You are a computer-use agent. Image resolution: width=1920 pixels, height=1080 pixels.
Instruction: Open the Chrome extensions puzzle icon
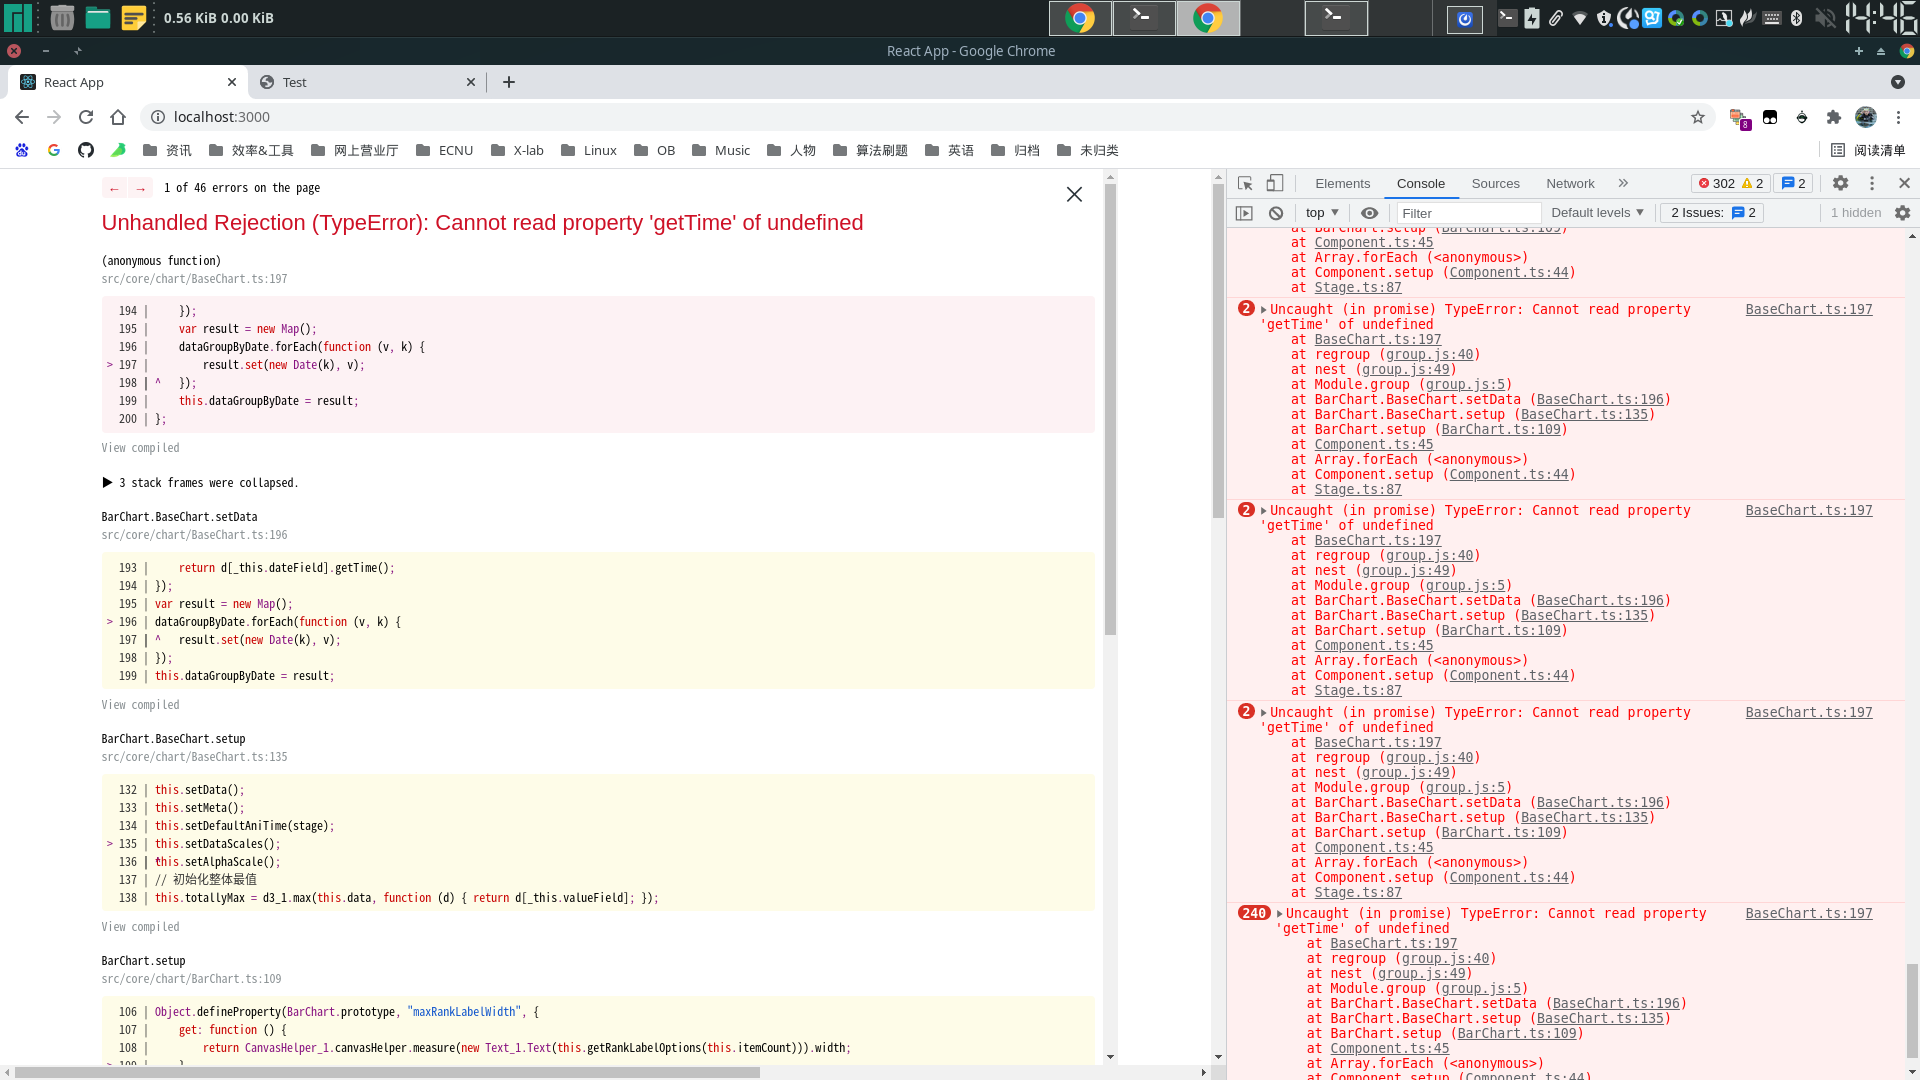(1834, 117)
